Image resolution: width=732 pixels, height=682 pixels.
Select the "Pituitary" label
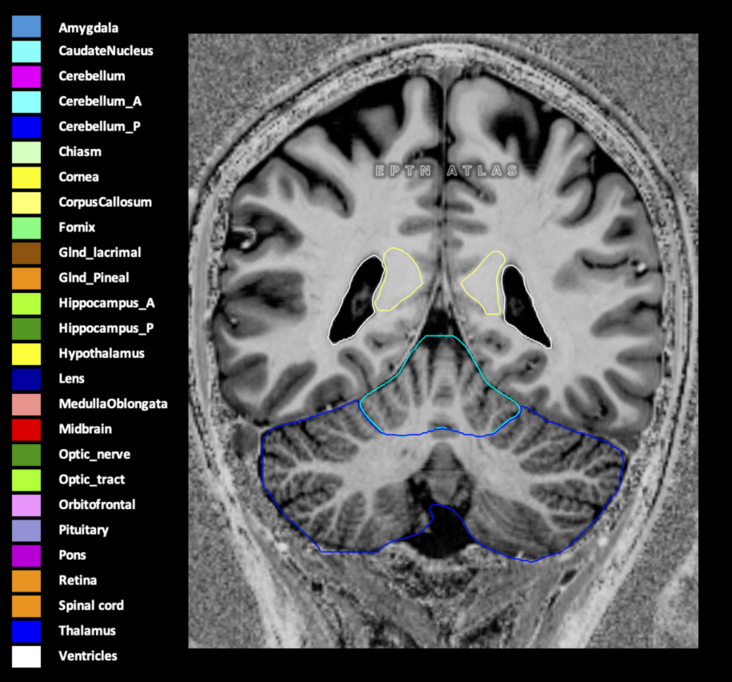tap(84, 530)
